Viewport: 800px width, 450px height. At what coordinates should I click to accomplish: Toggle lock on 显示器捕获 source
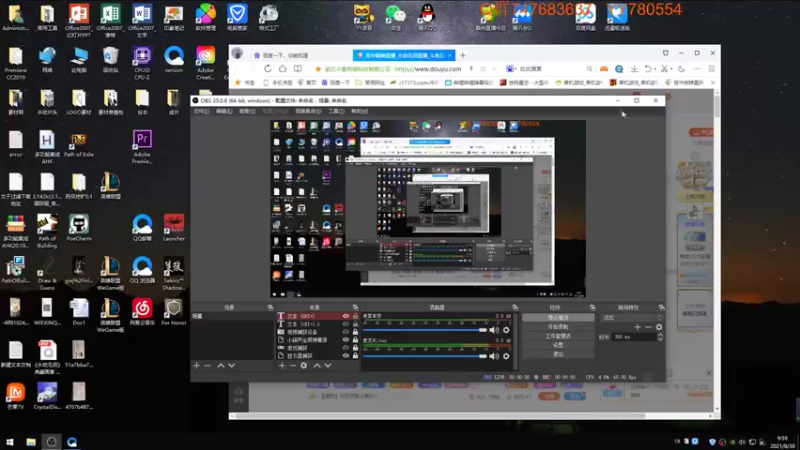356,356
